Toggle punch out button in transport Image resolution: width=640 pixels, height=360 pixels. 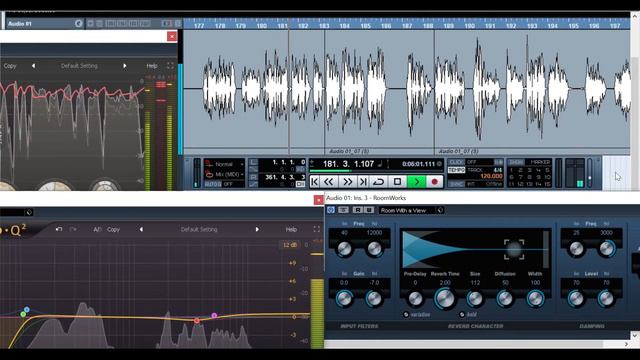[253, 184]
